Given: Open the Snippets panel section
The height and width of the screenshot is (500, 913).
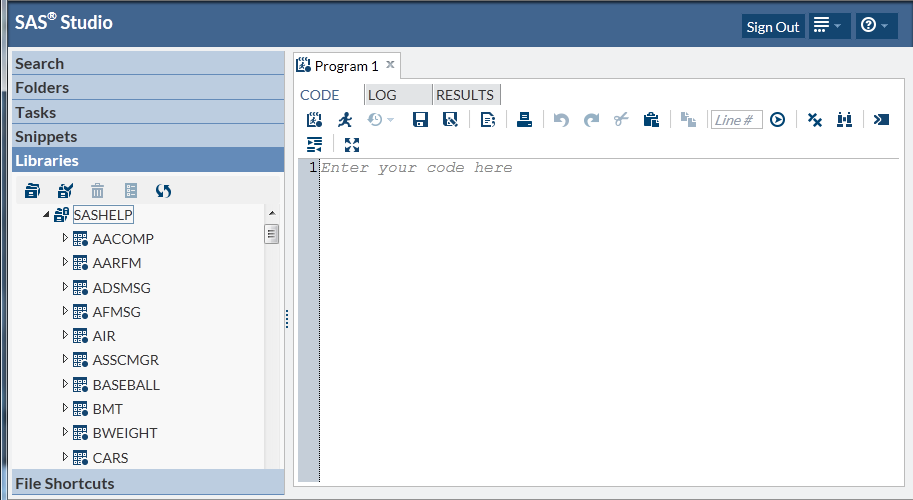Looking at the screenshot, I should [x=148, y=136].
